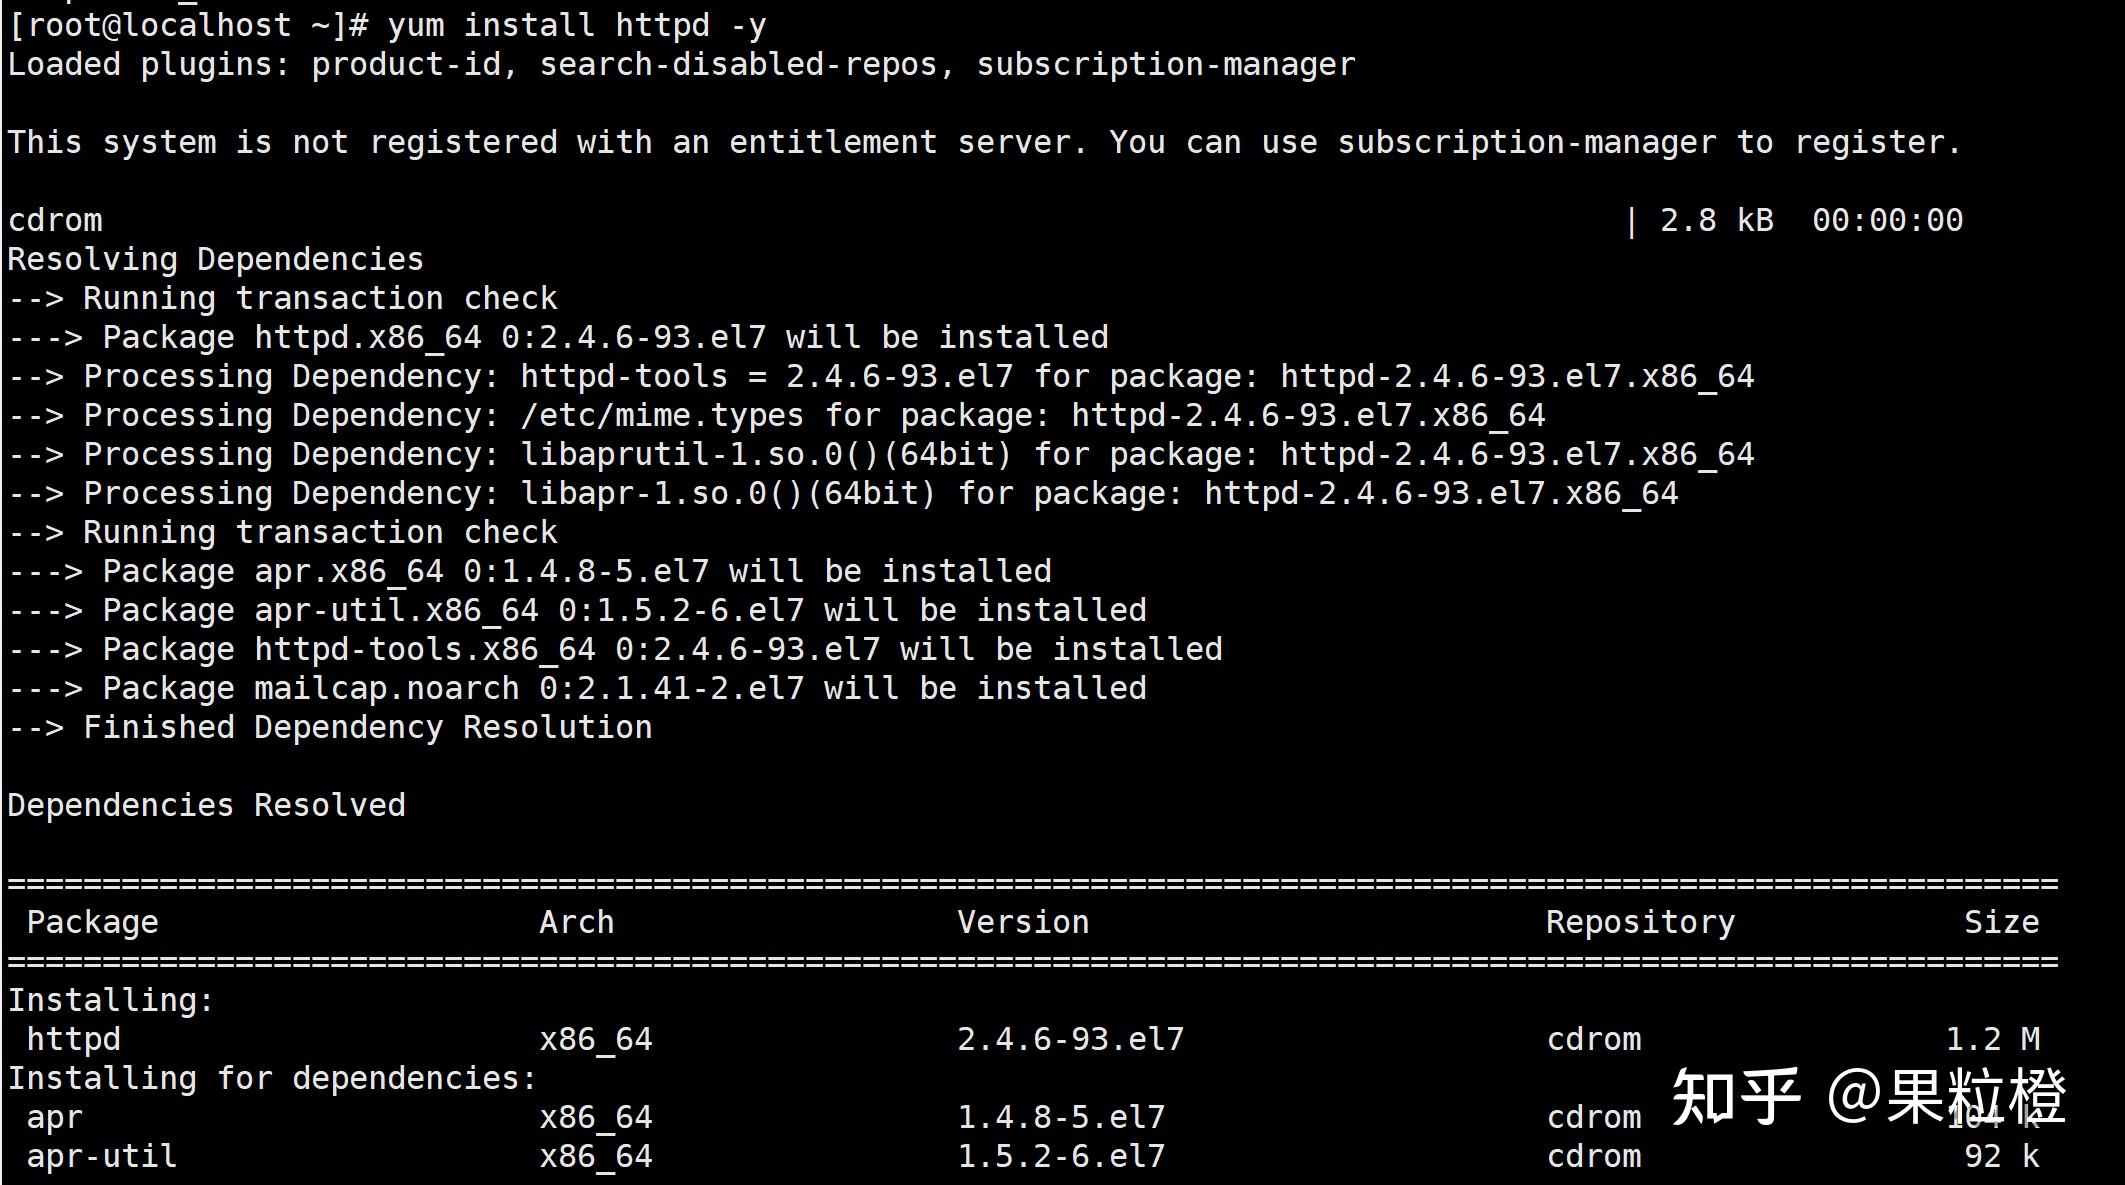Click the 'Installing:' section label
2125x1185 pixels.
click(x=111, y=1001)
